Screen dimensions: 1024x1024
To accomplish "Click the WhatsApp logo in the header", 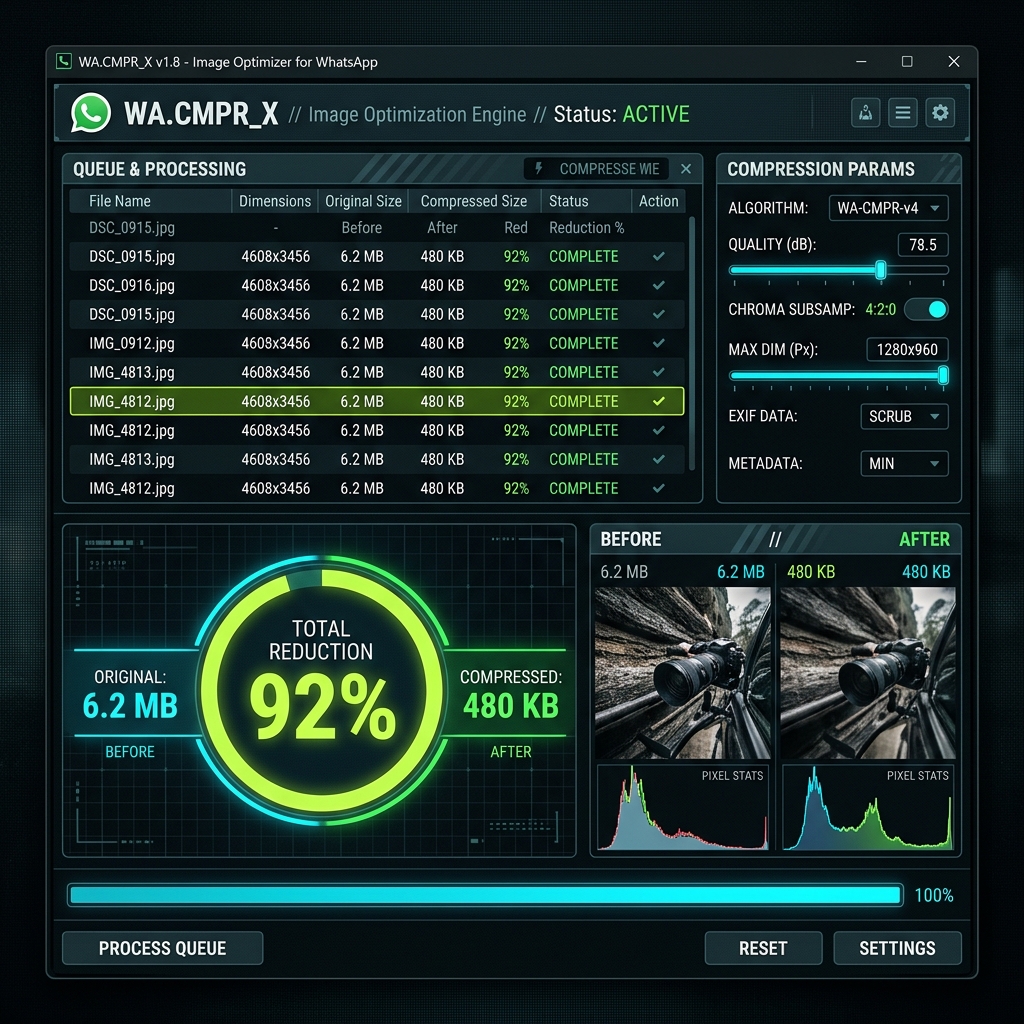I will [91, 113].
